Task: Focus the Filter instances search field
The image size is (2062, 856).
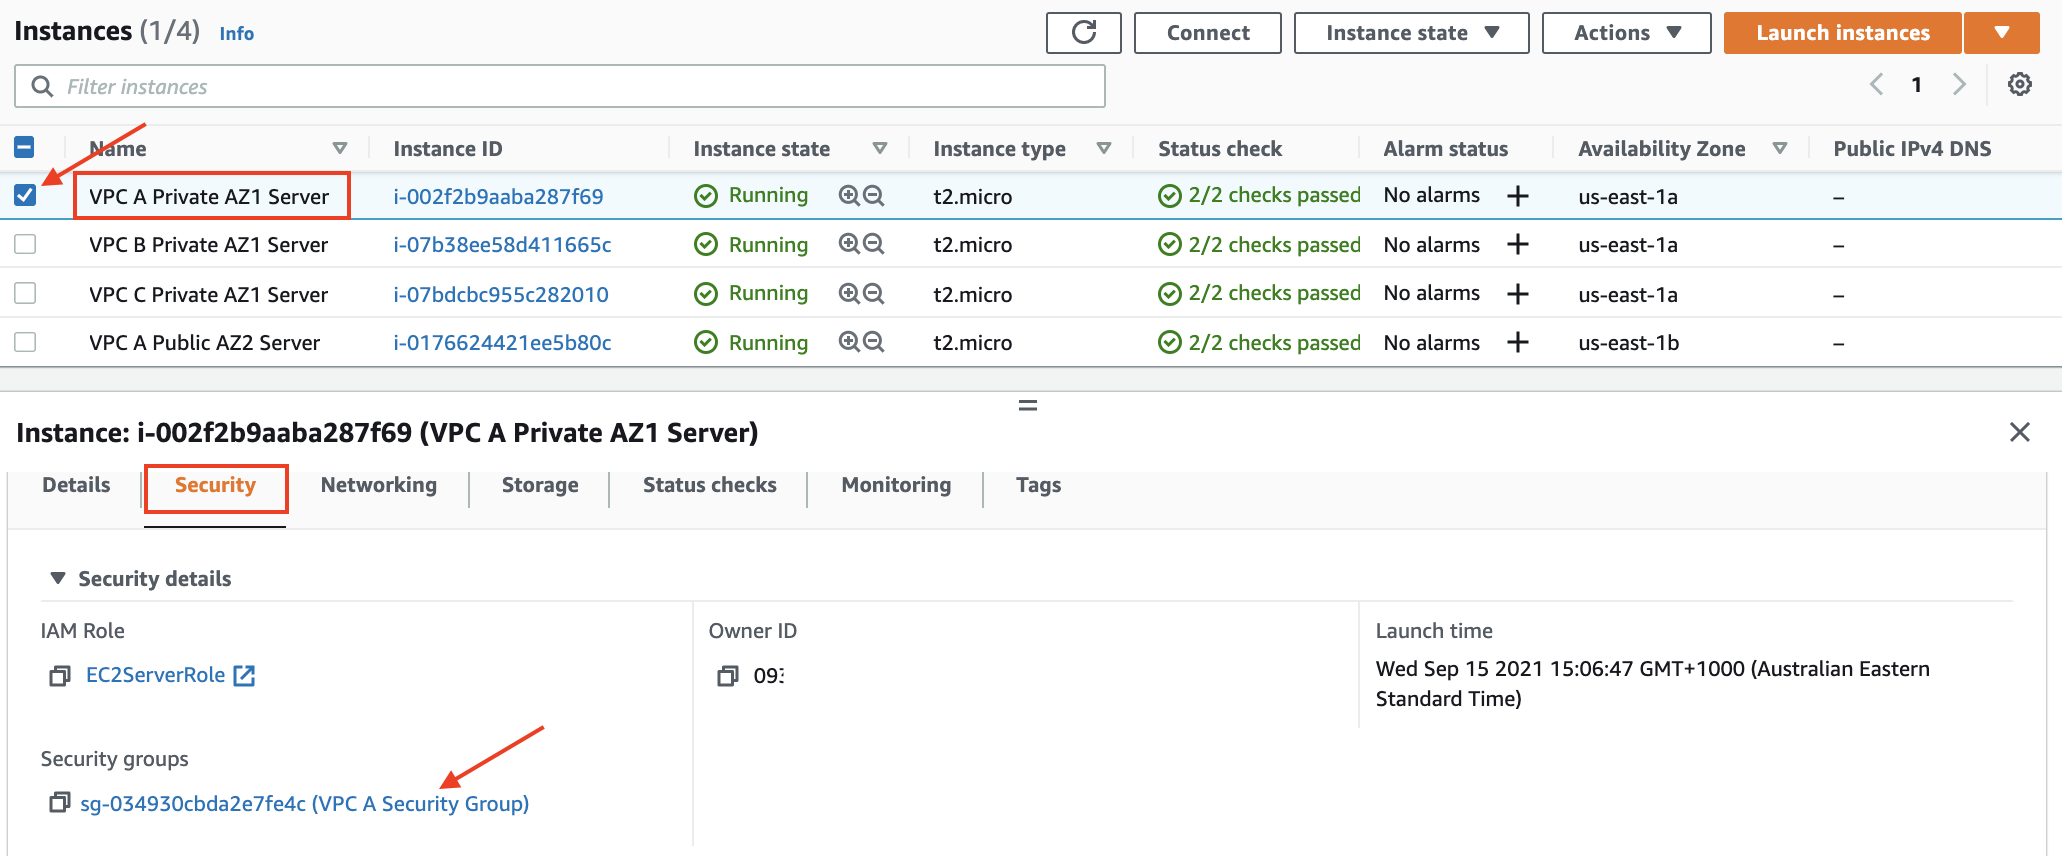Action: (580, 87)
